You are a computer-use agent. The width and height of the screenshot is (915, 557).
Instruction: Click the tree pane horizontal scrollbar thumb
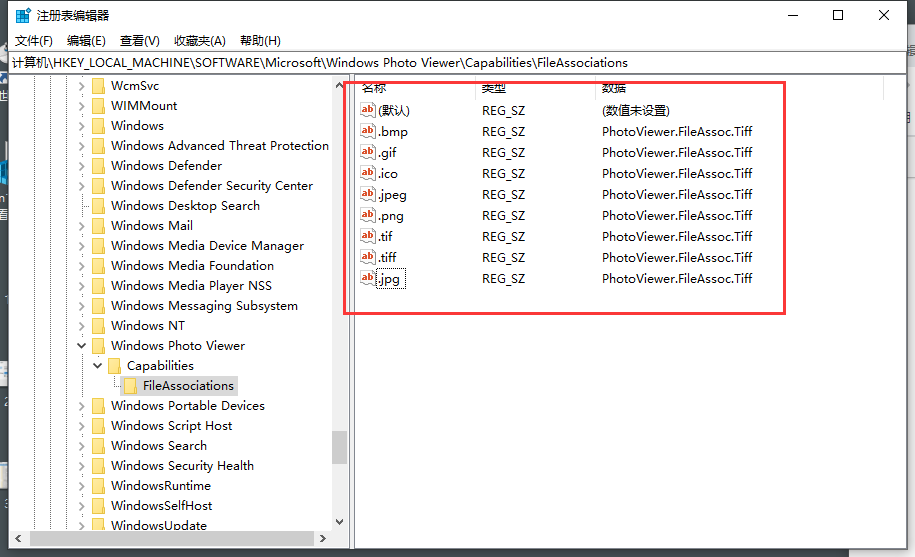pyautogui.click(x=172, y=539)
